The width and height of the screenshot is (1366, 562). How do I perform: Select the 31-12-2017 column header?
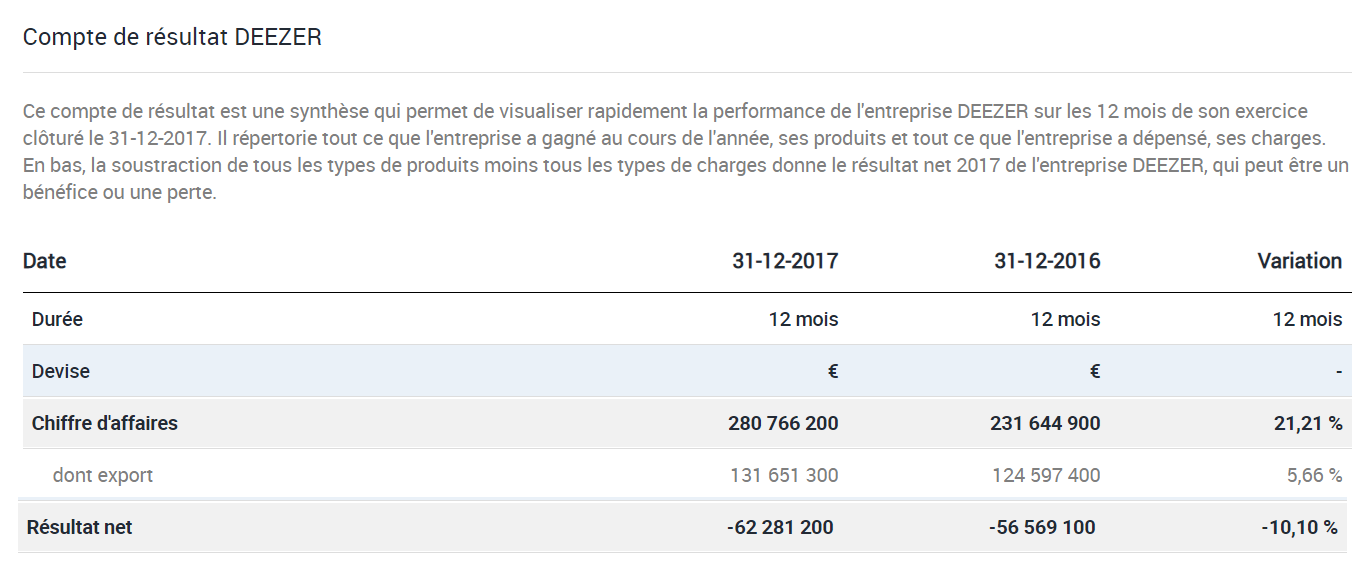pos(785,261)
